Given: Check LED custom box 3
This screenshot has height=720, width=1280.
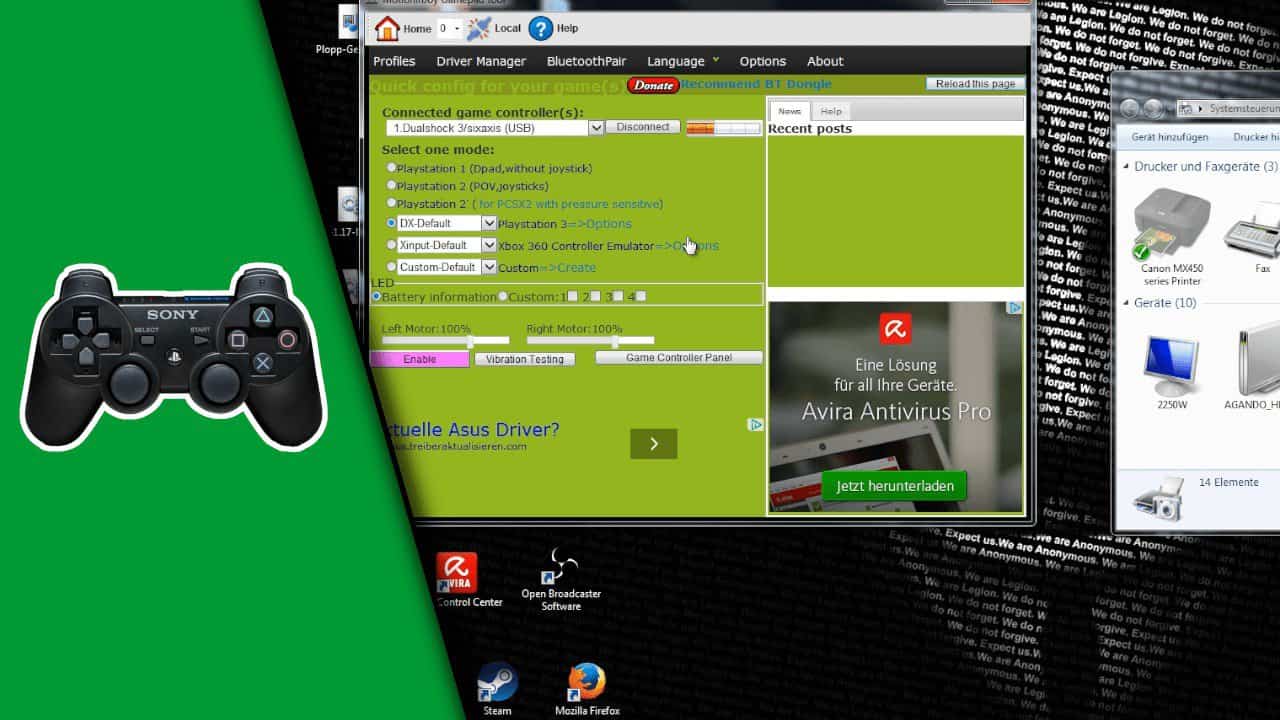Looking at the screenshot, I should click(618, 296).
